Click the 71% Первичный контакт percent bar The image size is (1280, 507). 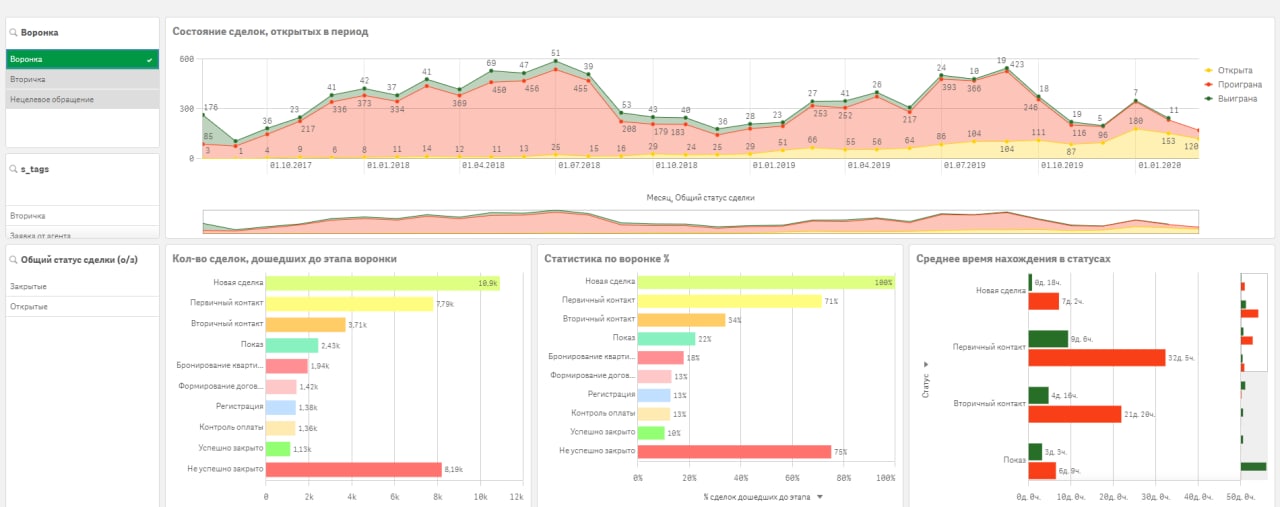pyautogui.click(x=729, y=300)
